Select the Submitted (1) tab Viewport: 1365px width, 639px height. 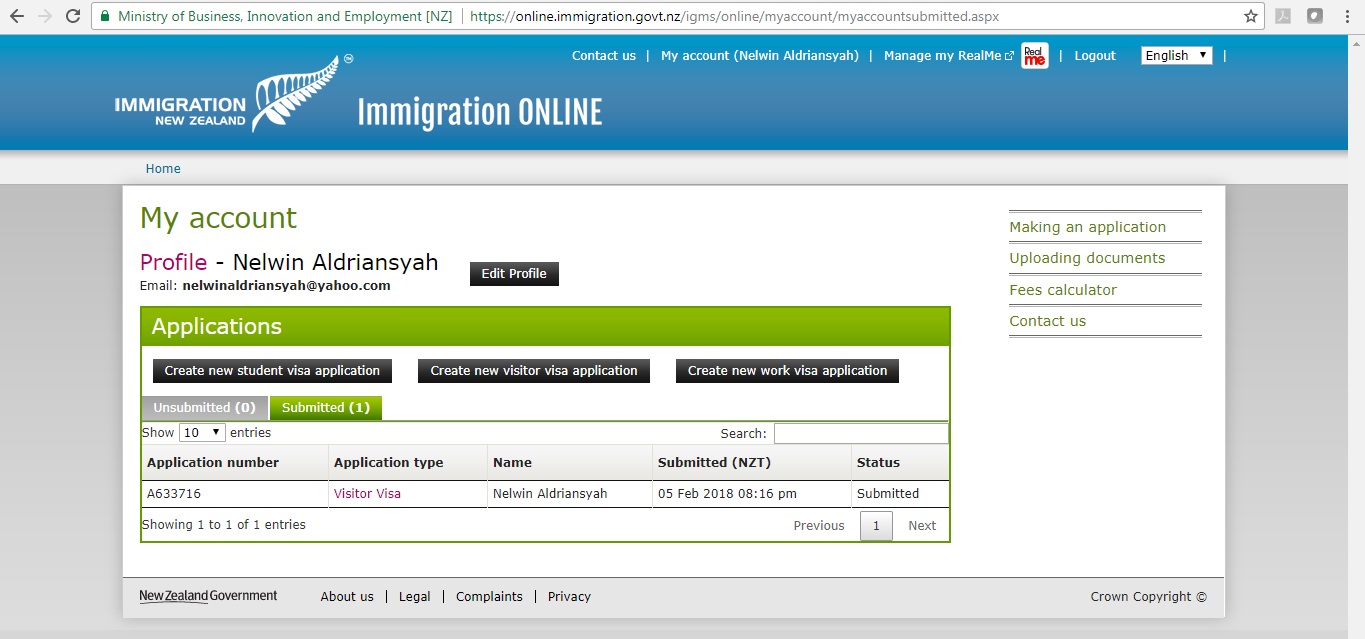(x=325, y=408)
